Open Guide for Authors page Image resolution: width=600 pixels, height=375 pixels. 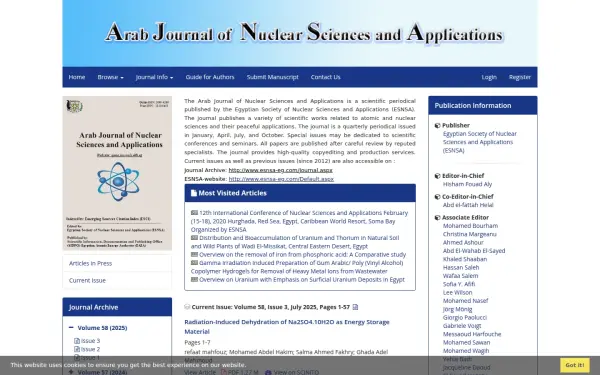[210, 77]
